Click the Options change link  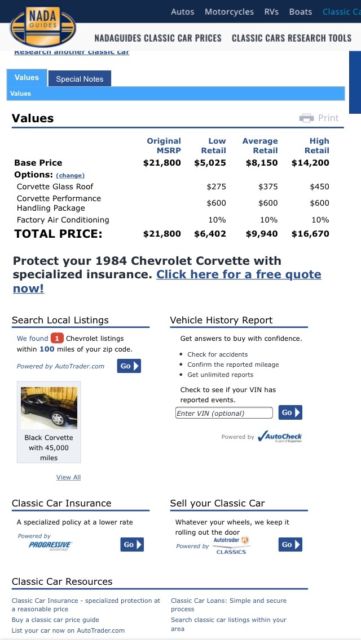pos(70,176)
